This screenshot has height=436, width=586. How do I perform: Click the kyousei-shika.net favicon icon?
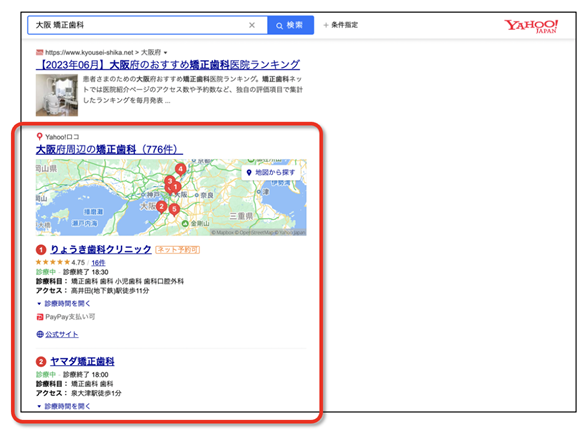[x=39, y=52]
